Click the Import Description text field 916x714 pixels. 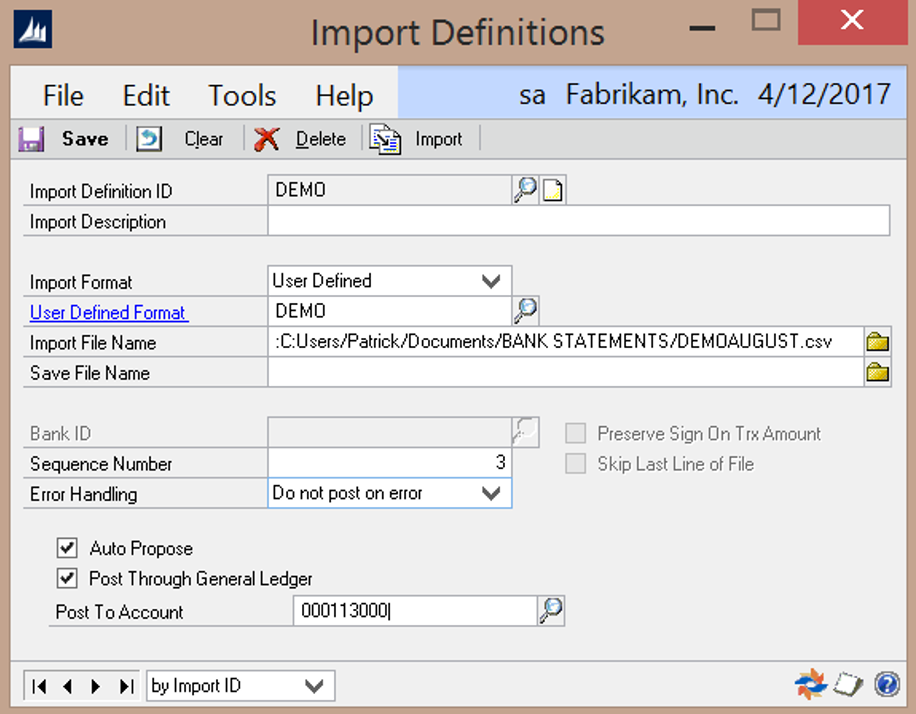(578, 221)
